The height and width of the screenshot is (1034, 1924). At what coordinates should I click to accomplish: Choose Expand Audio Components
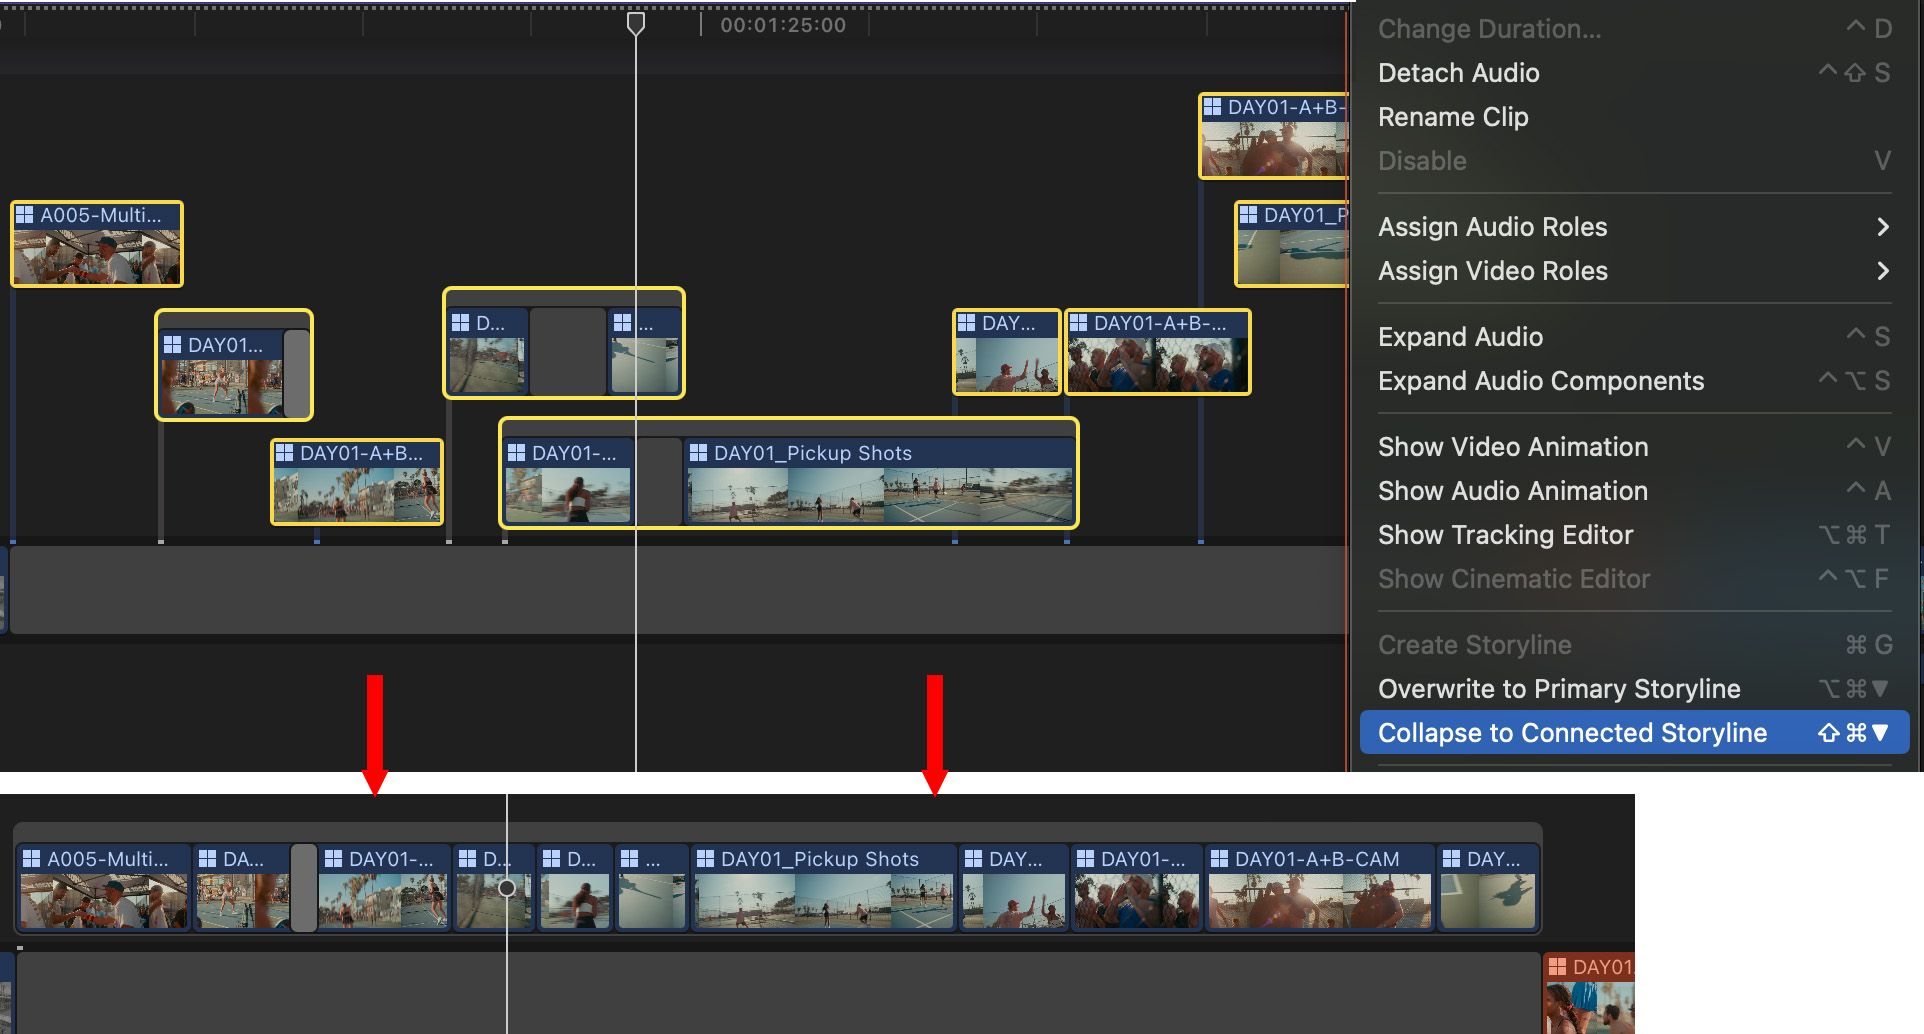pos(1540,381)
